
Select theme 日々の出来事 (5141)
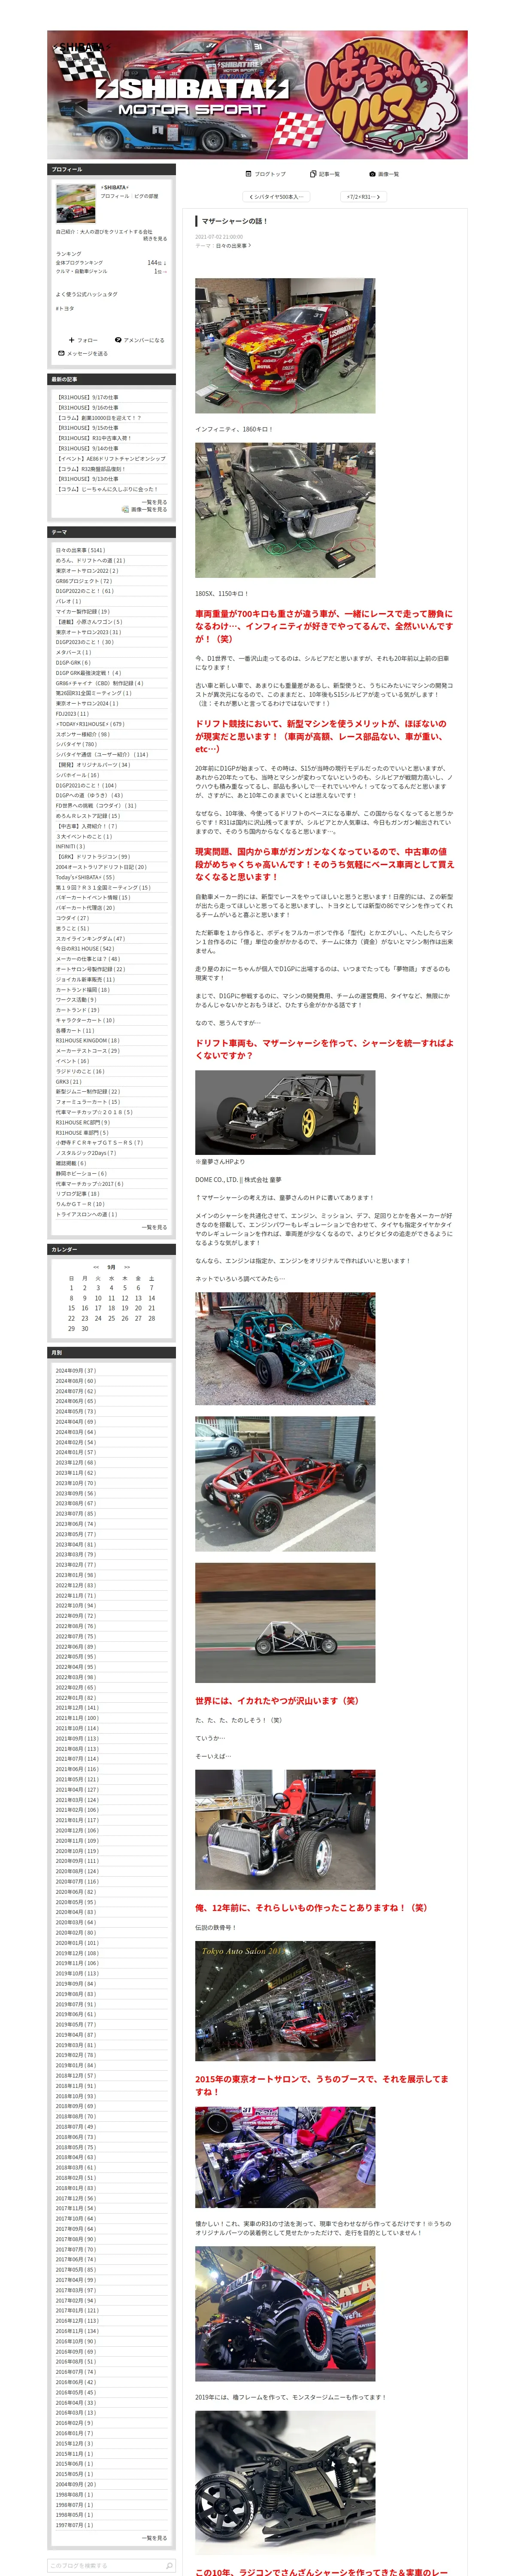coord(80,550)
